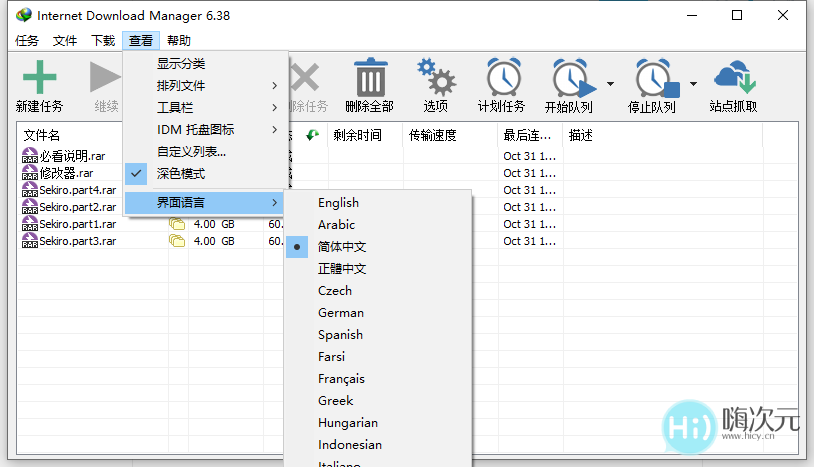Click the RAR icon of Sekiro.part3.rar
This screenshot has height=467, width=814.
coord(30,241)
